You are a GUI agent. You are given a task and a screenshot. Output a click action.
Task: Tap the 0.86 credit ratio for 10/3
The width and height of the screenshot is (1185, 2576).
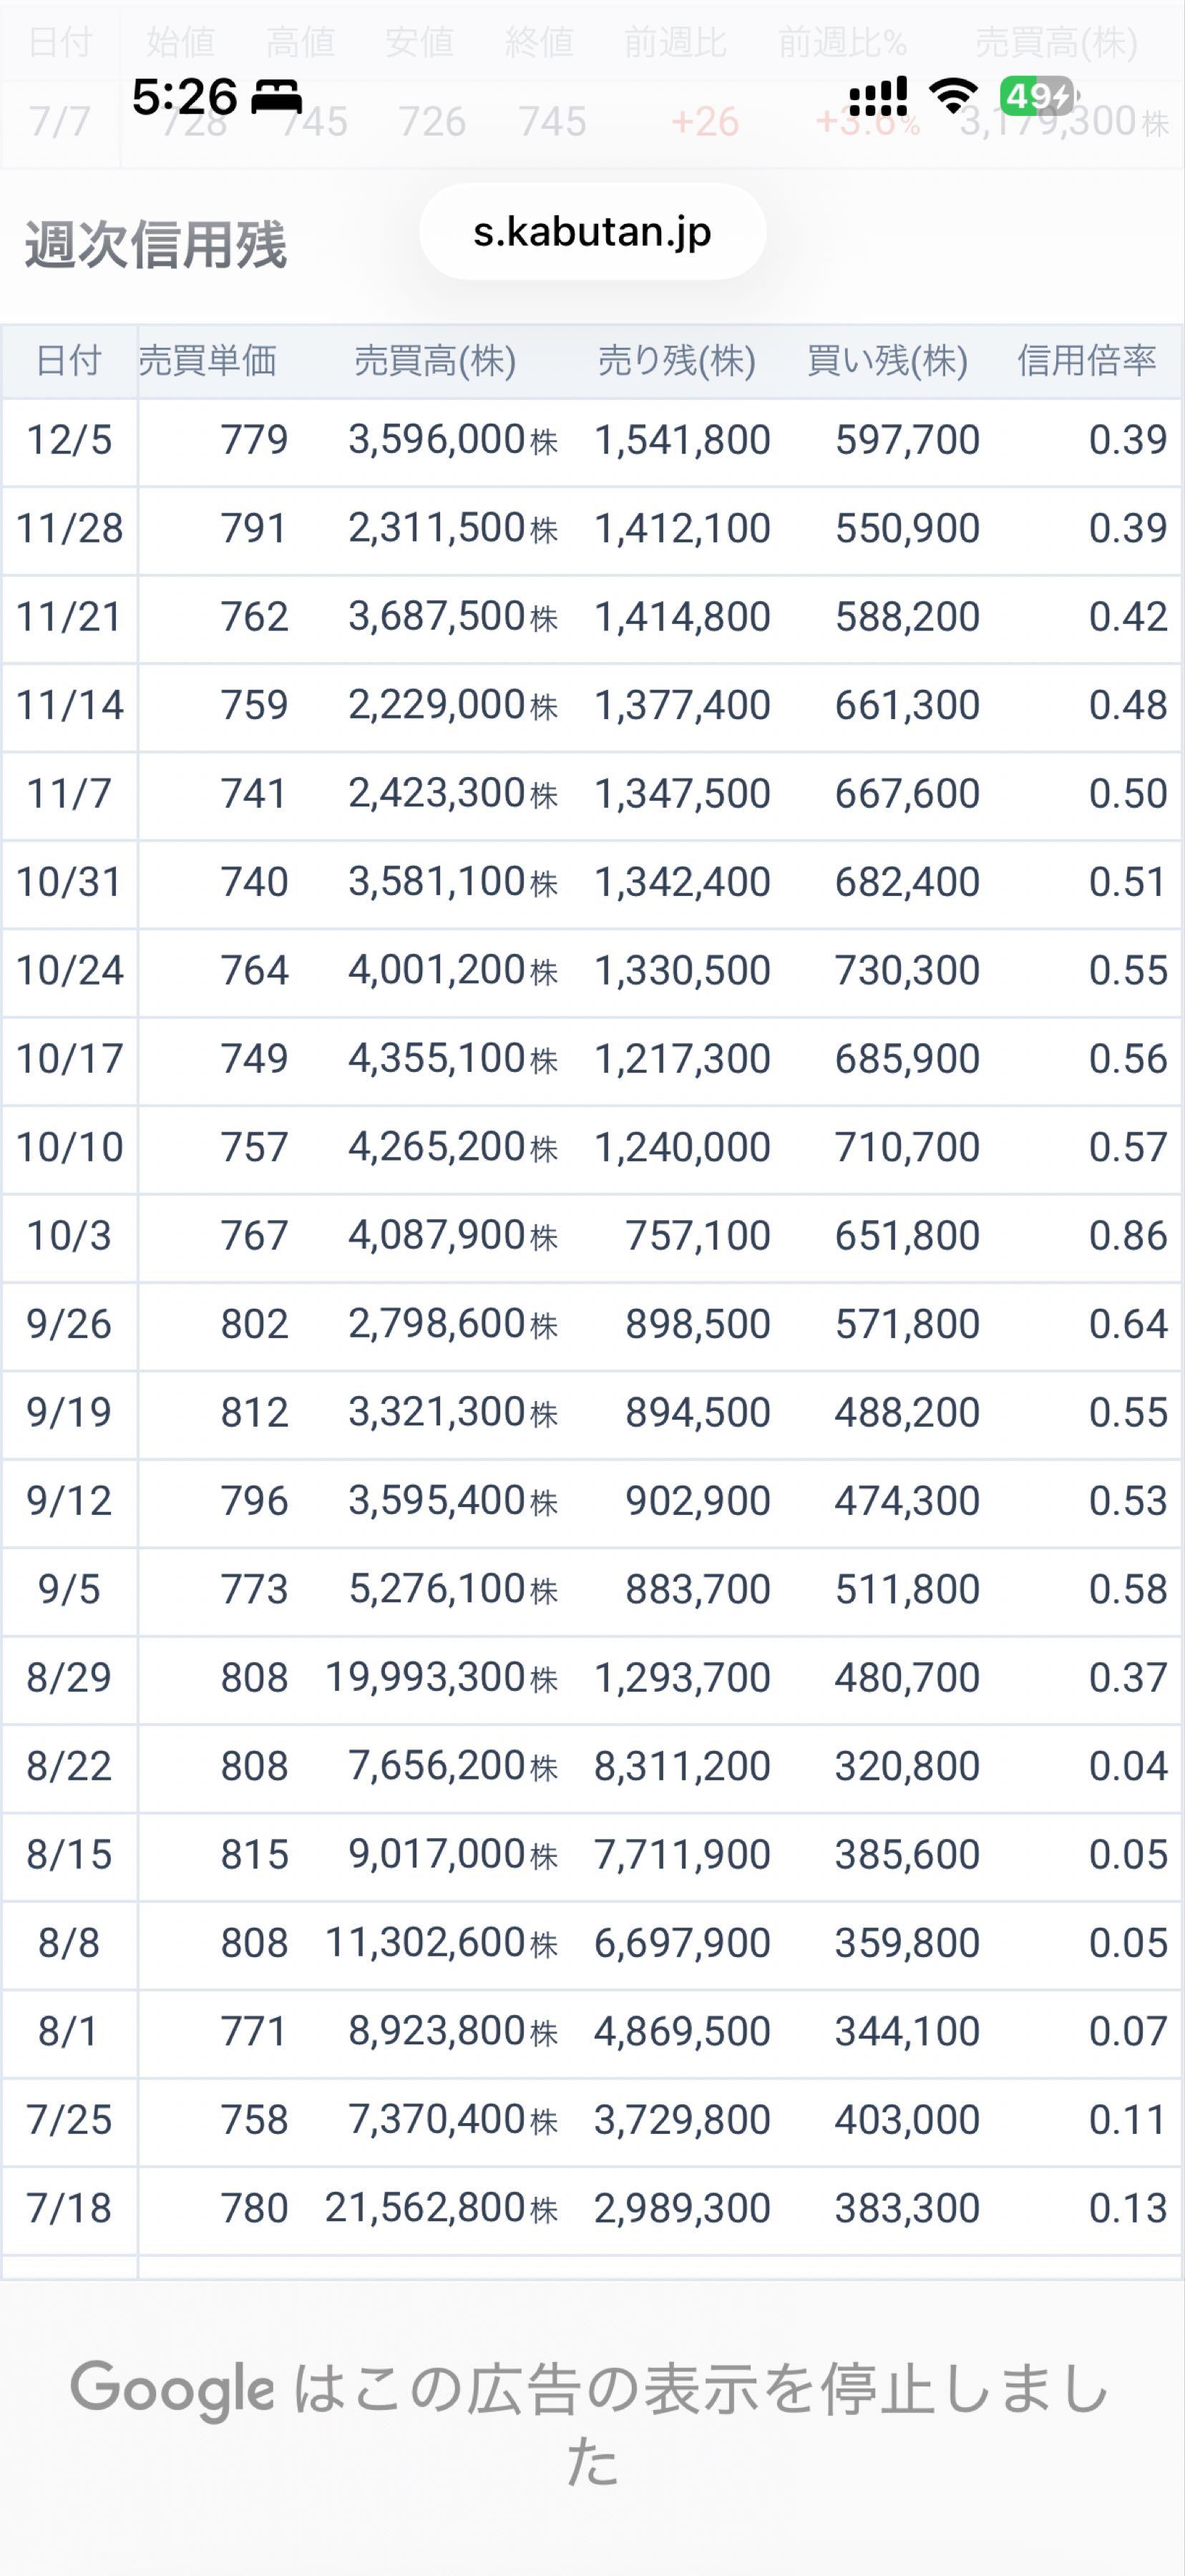tap(1128, 1236)
